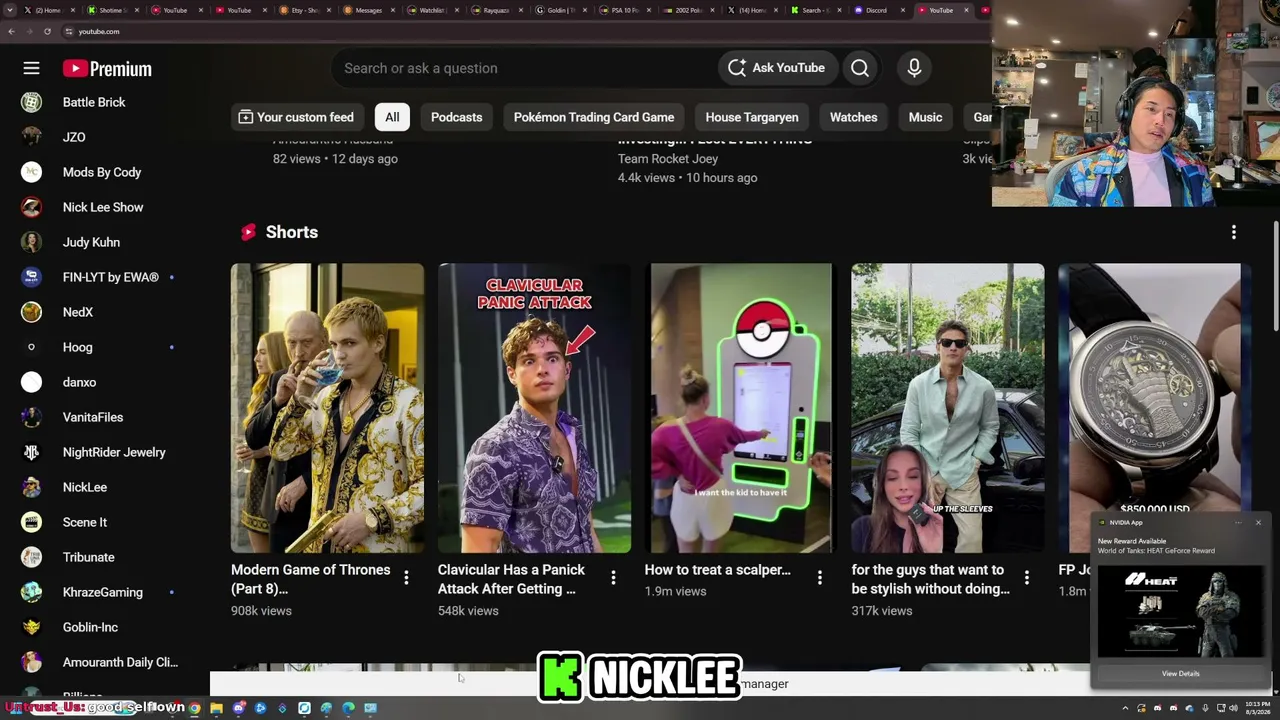Go to YouTube Premium home logo
The height and width of the screenshot is (720, 1280).
pyautogui.click(x=107, y=68)
